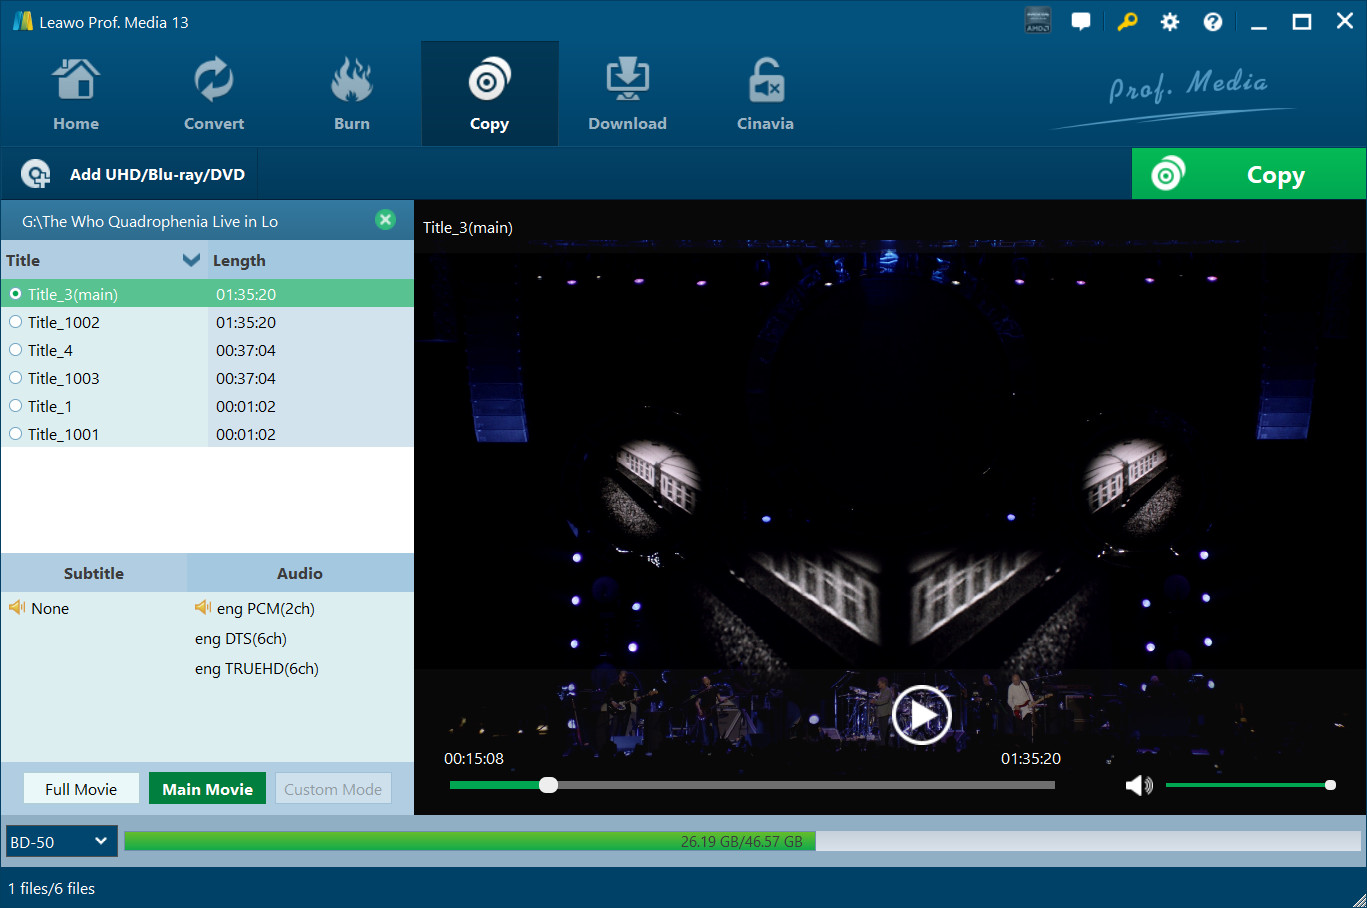
Task: Choose Full Movie copy mode
Action: pos(81,789)
